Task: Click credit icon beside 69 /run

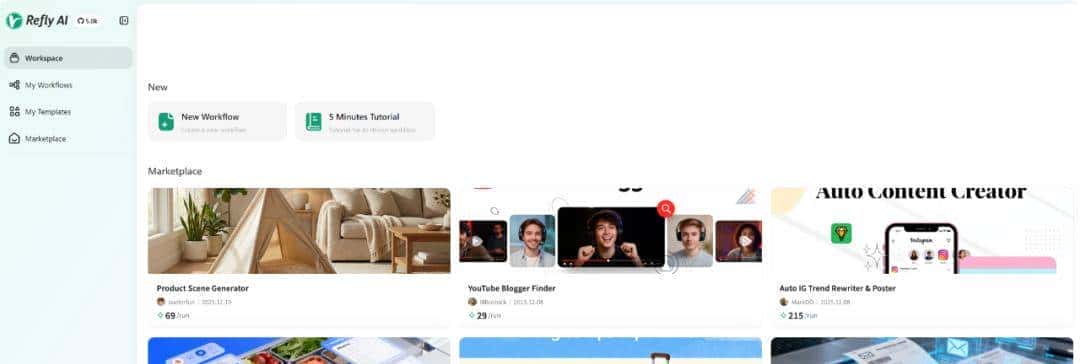Action: [x=160, y=315]
